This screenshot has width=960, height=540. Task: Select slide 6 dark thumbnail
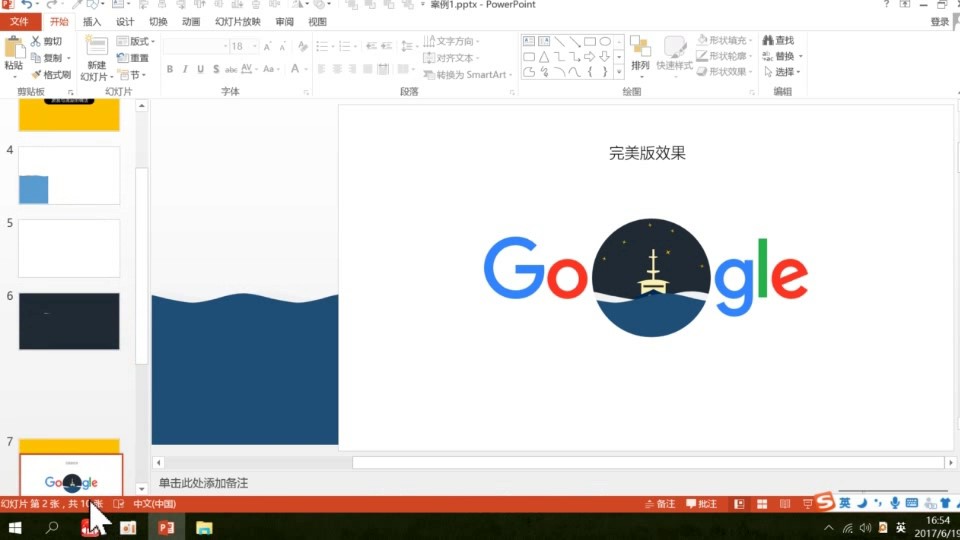point(69,321)
